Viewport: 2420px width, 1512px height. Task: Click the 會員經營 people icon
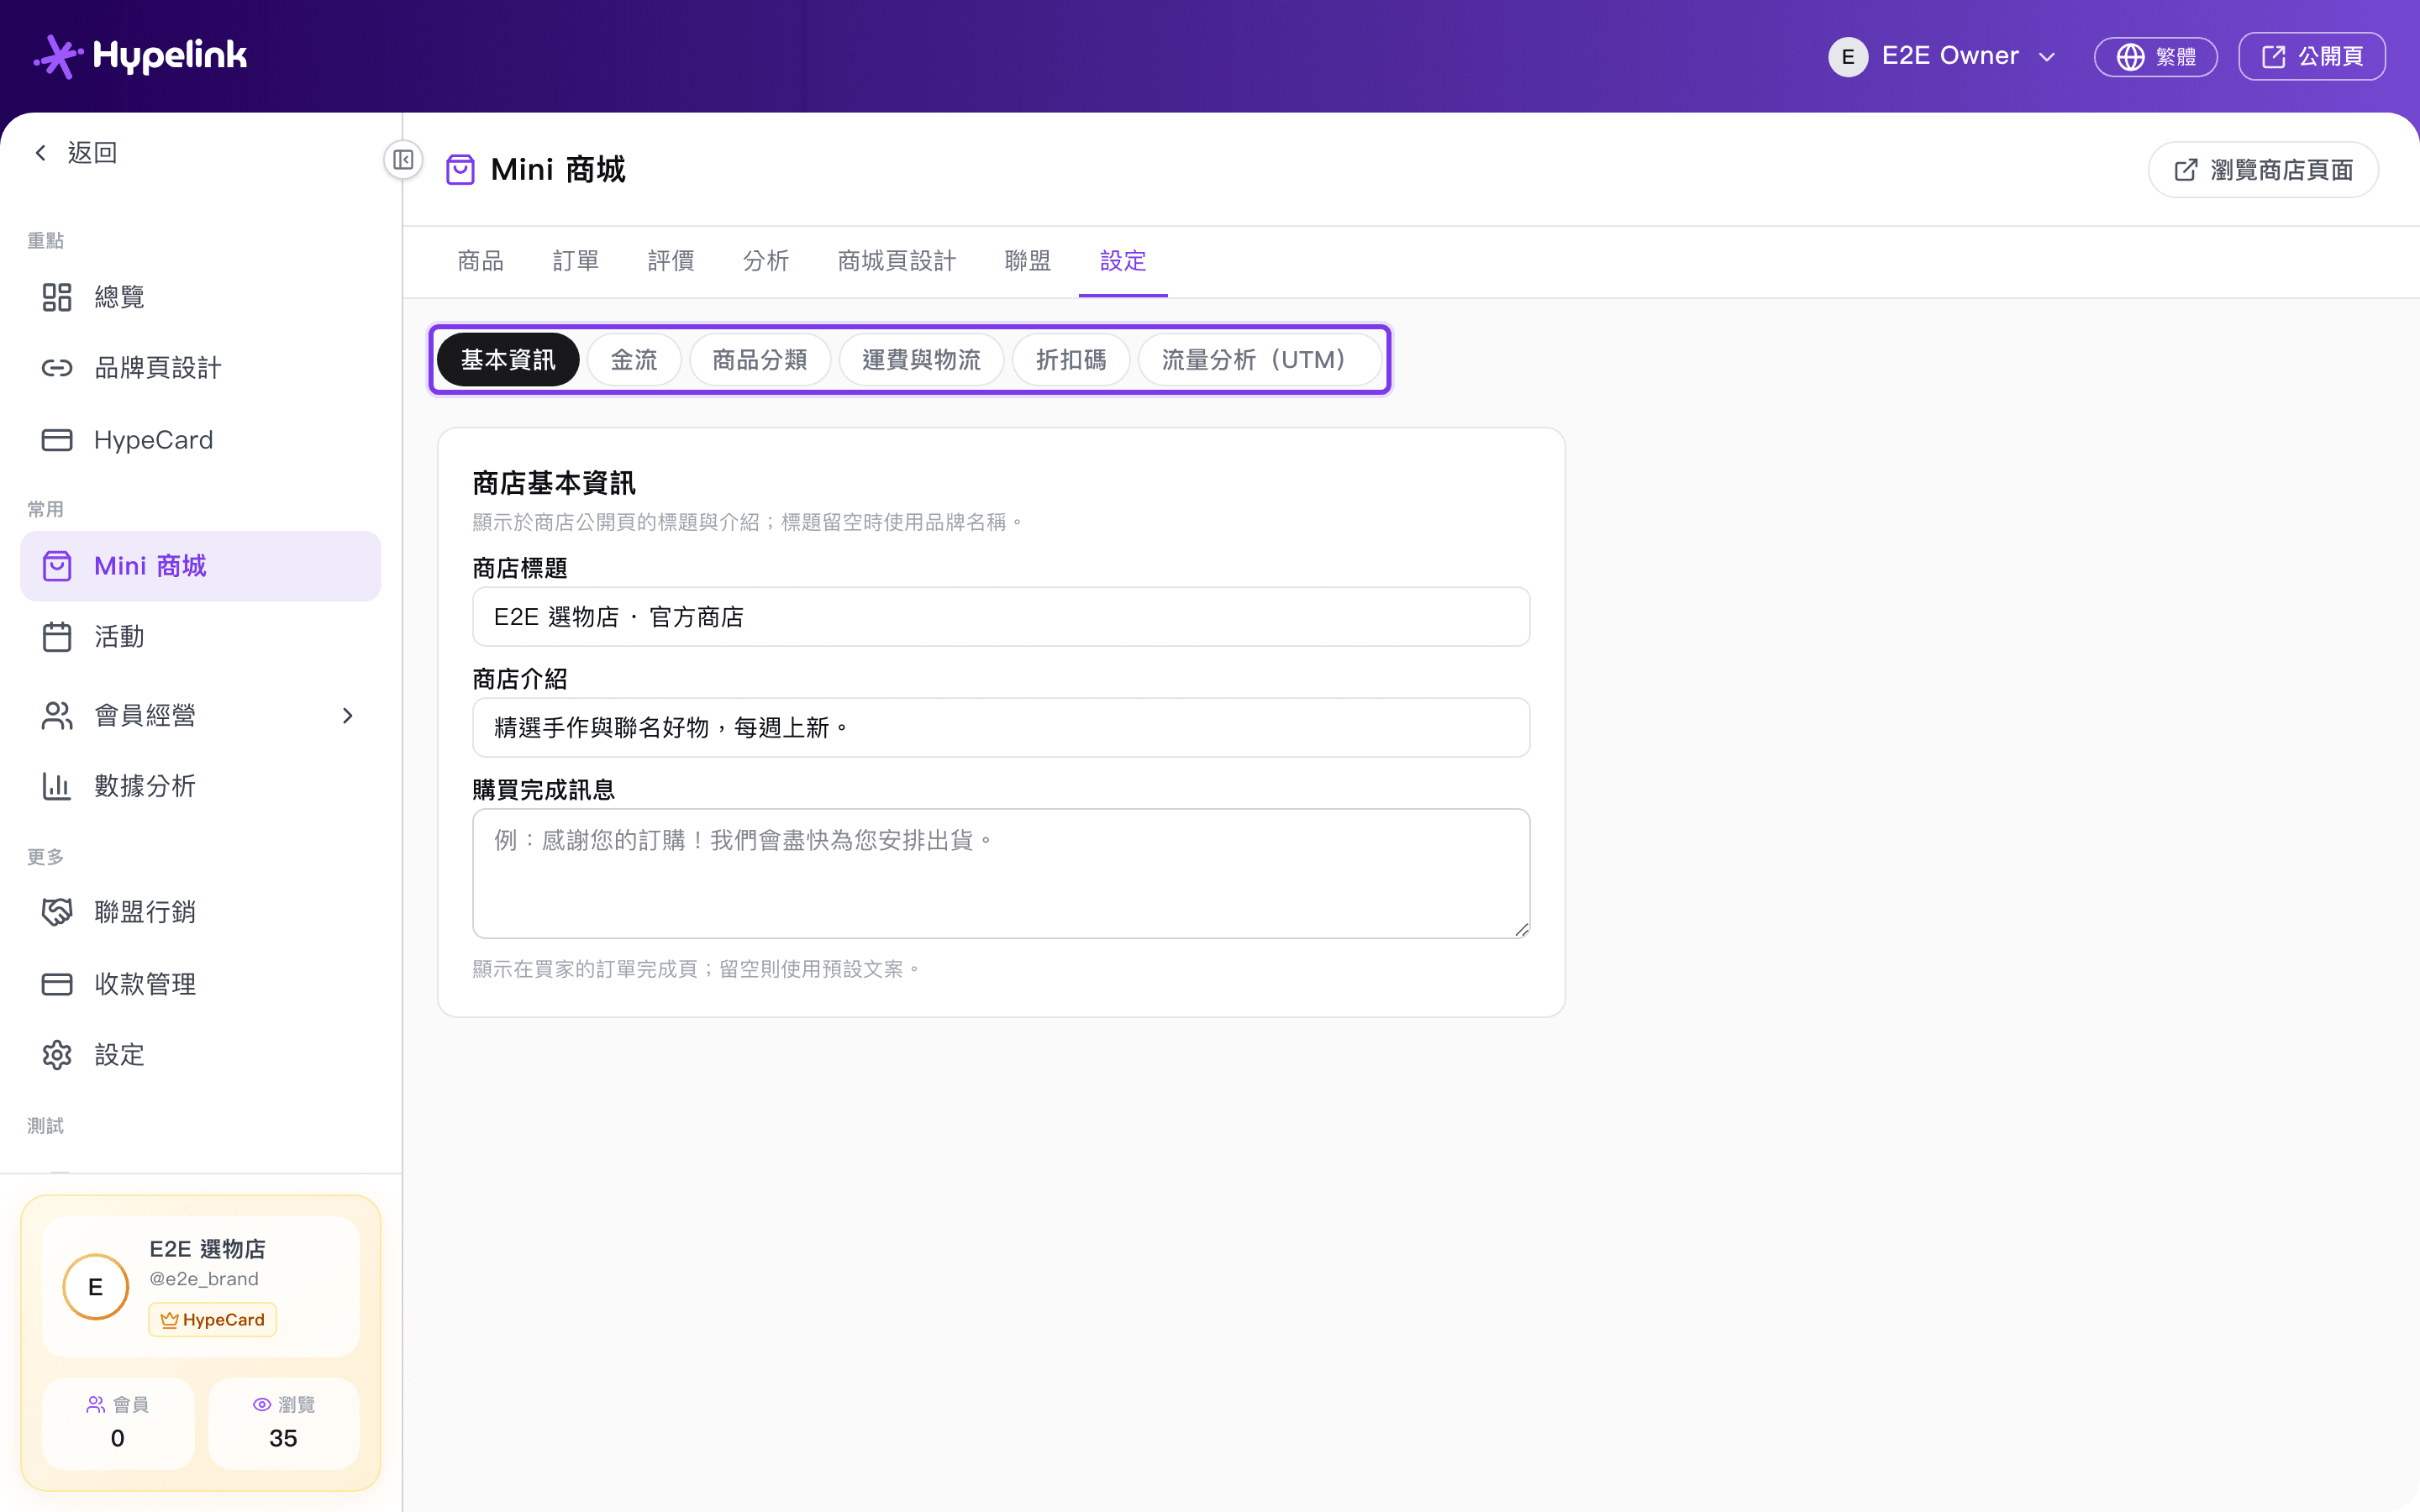coord(57,715)
